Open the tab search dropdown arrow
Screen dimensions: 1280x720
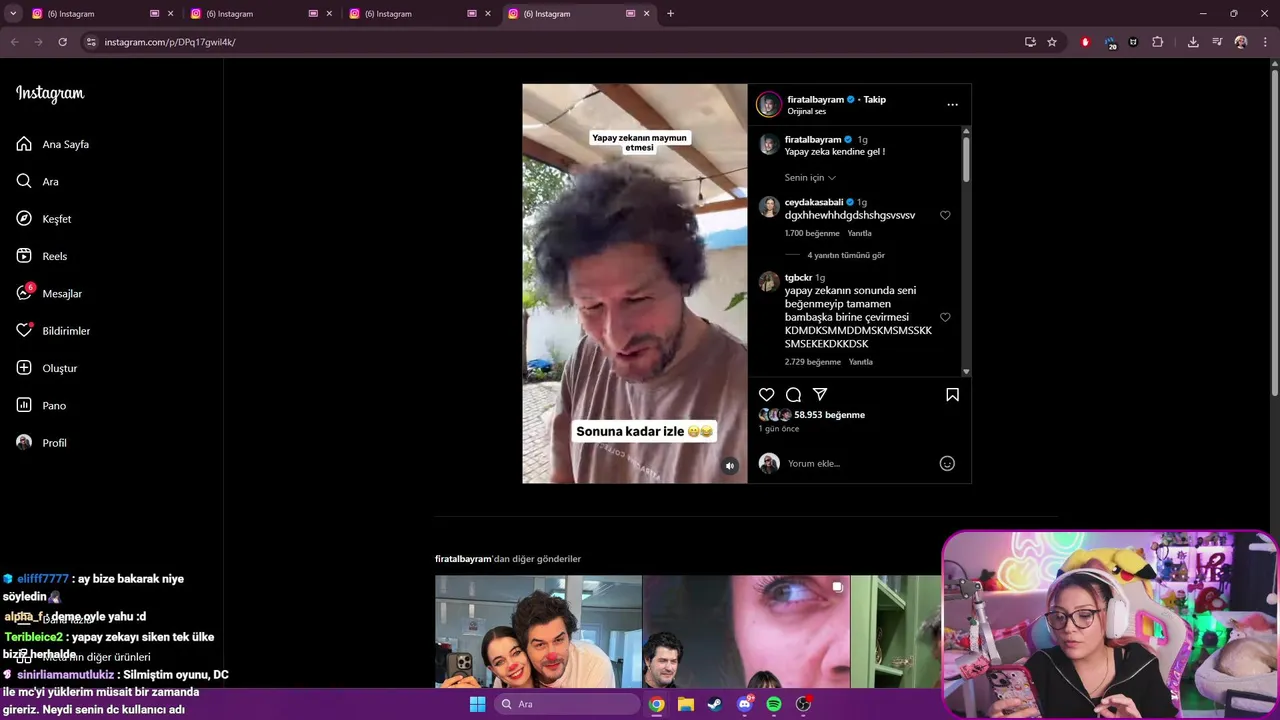12,14
